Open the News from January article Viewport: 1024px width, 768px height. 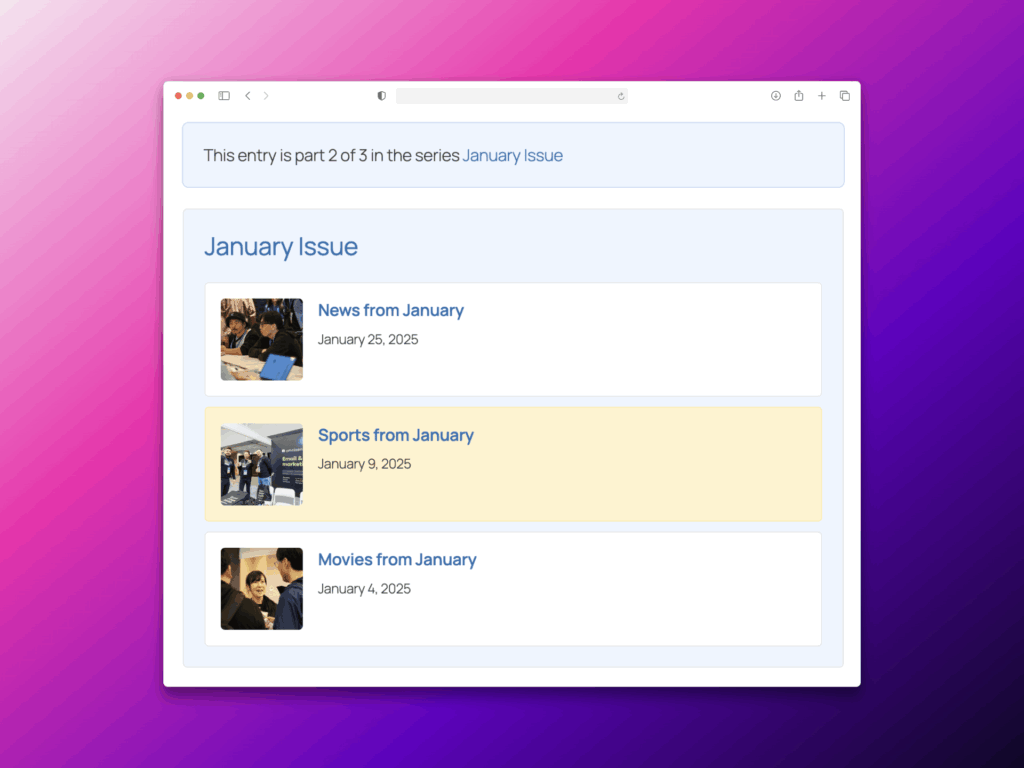[390, 311]
